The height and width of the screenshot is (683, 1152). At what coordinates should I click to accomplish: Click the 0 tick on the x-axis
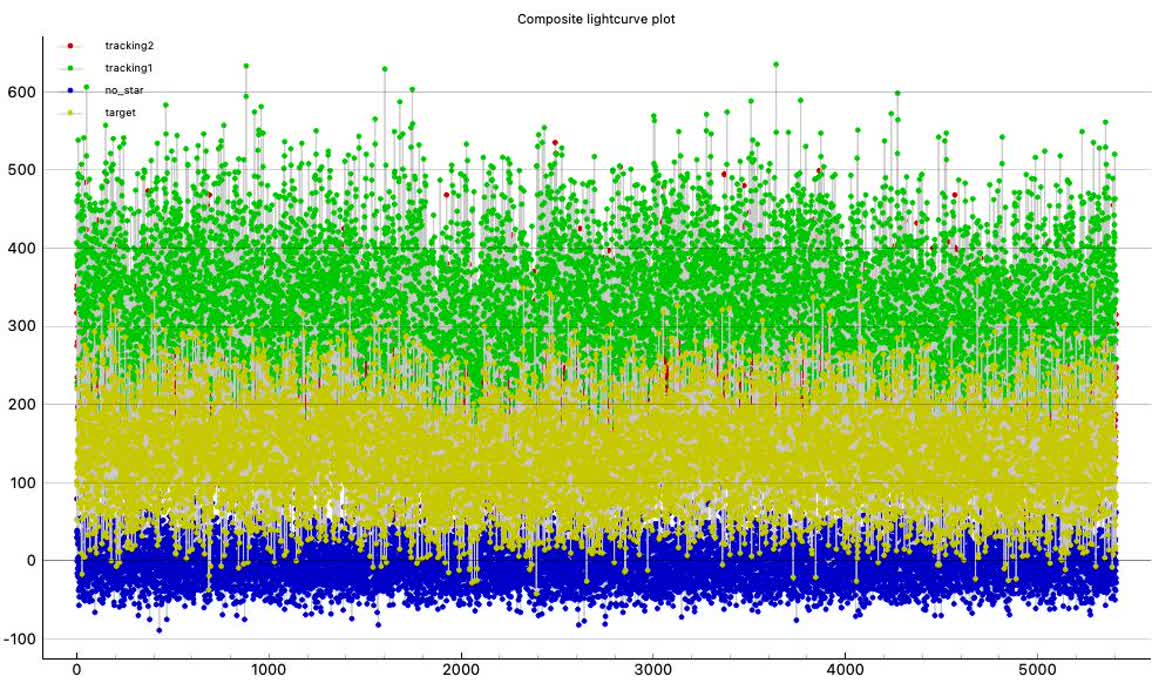pyautogui.click(x=76, y=670)
